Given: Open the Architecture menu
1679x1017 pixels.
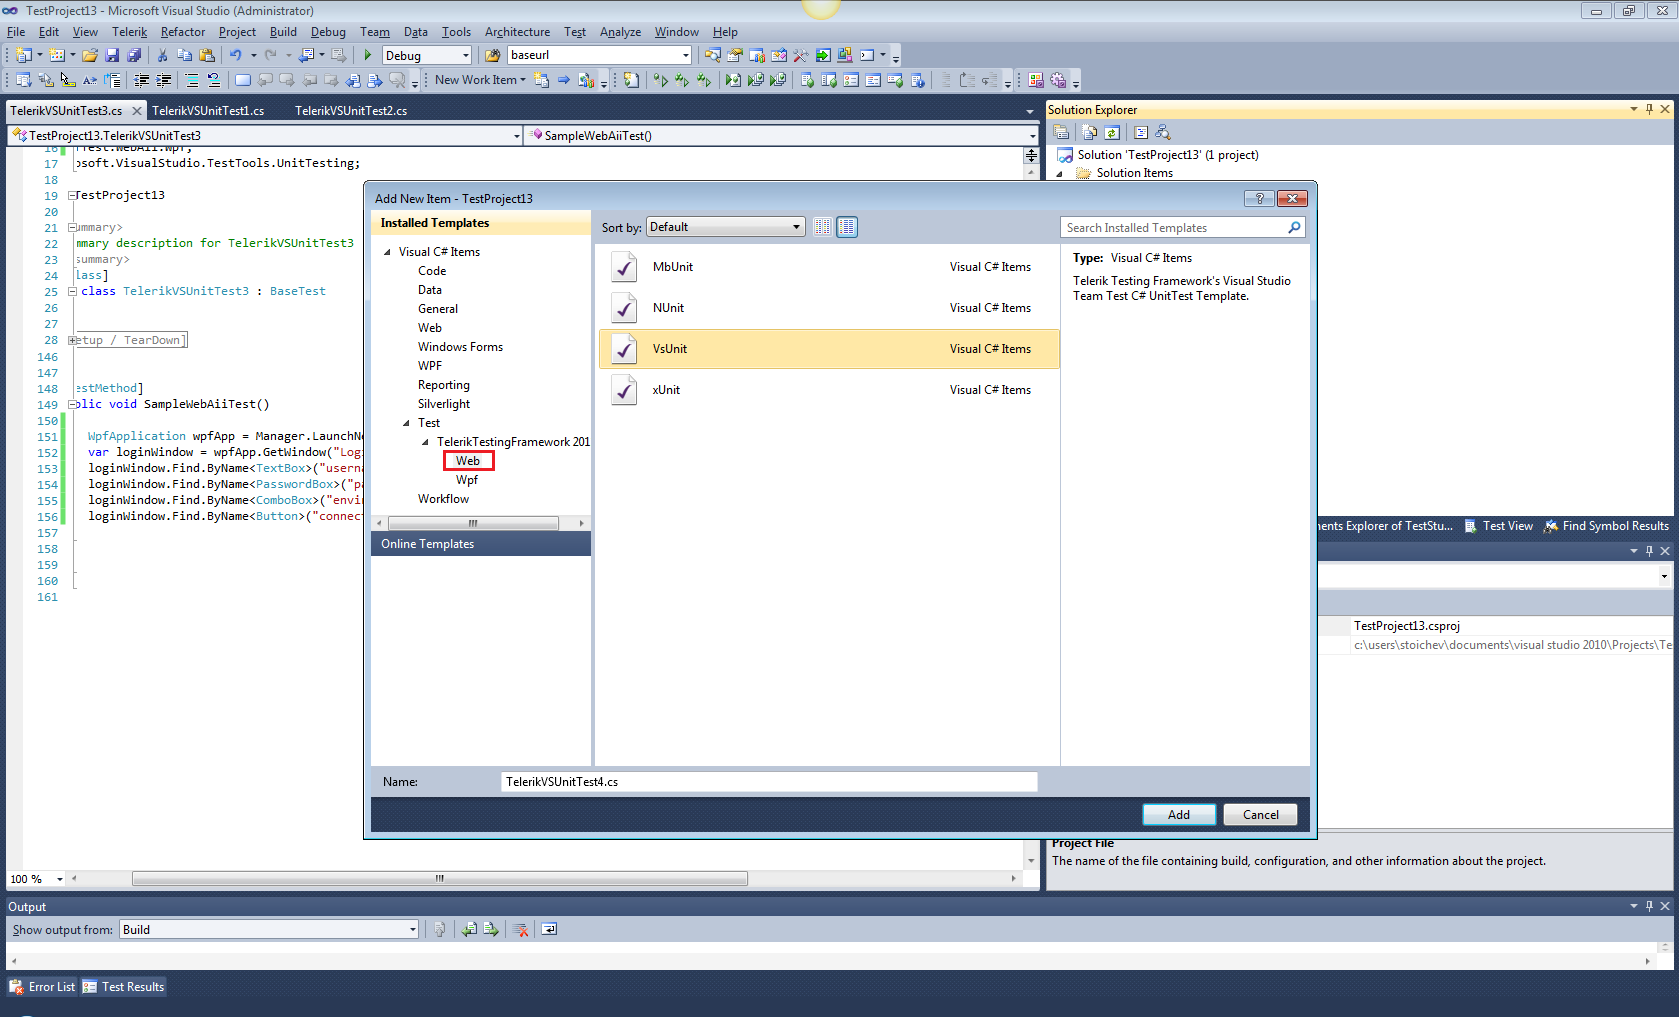Looking at the screenshot, I should tap(517, 32).
